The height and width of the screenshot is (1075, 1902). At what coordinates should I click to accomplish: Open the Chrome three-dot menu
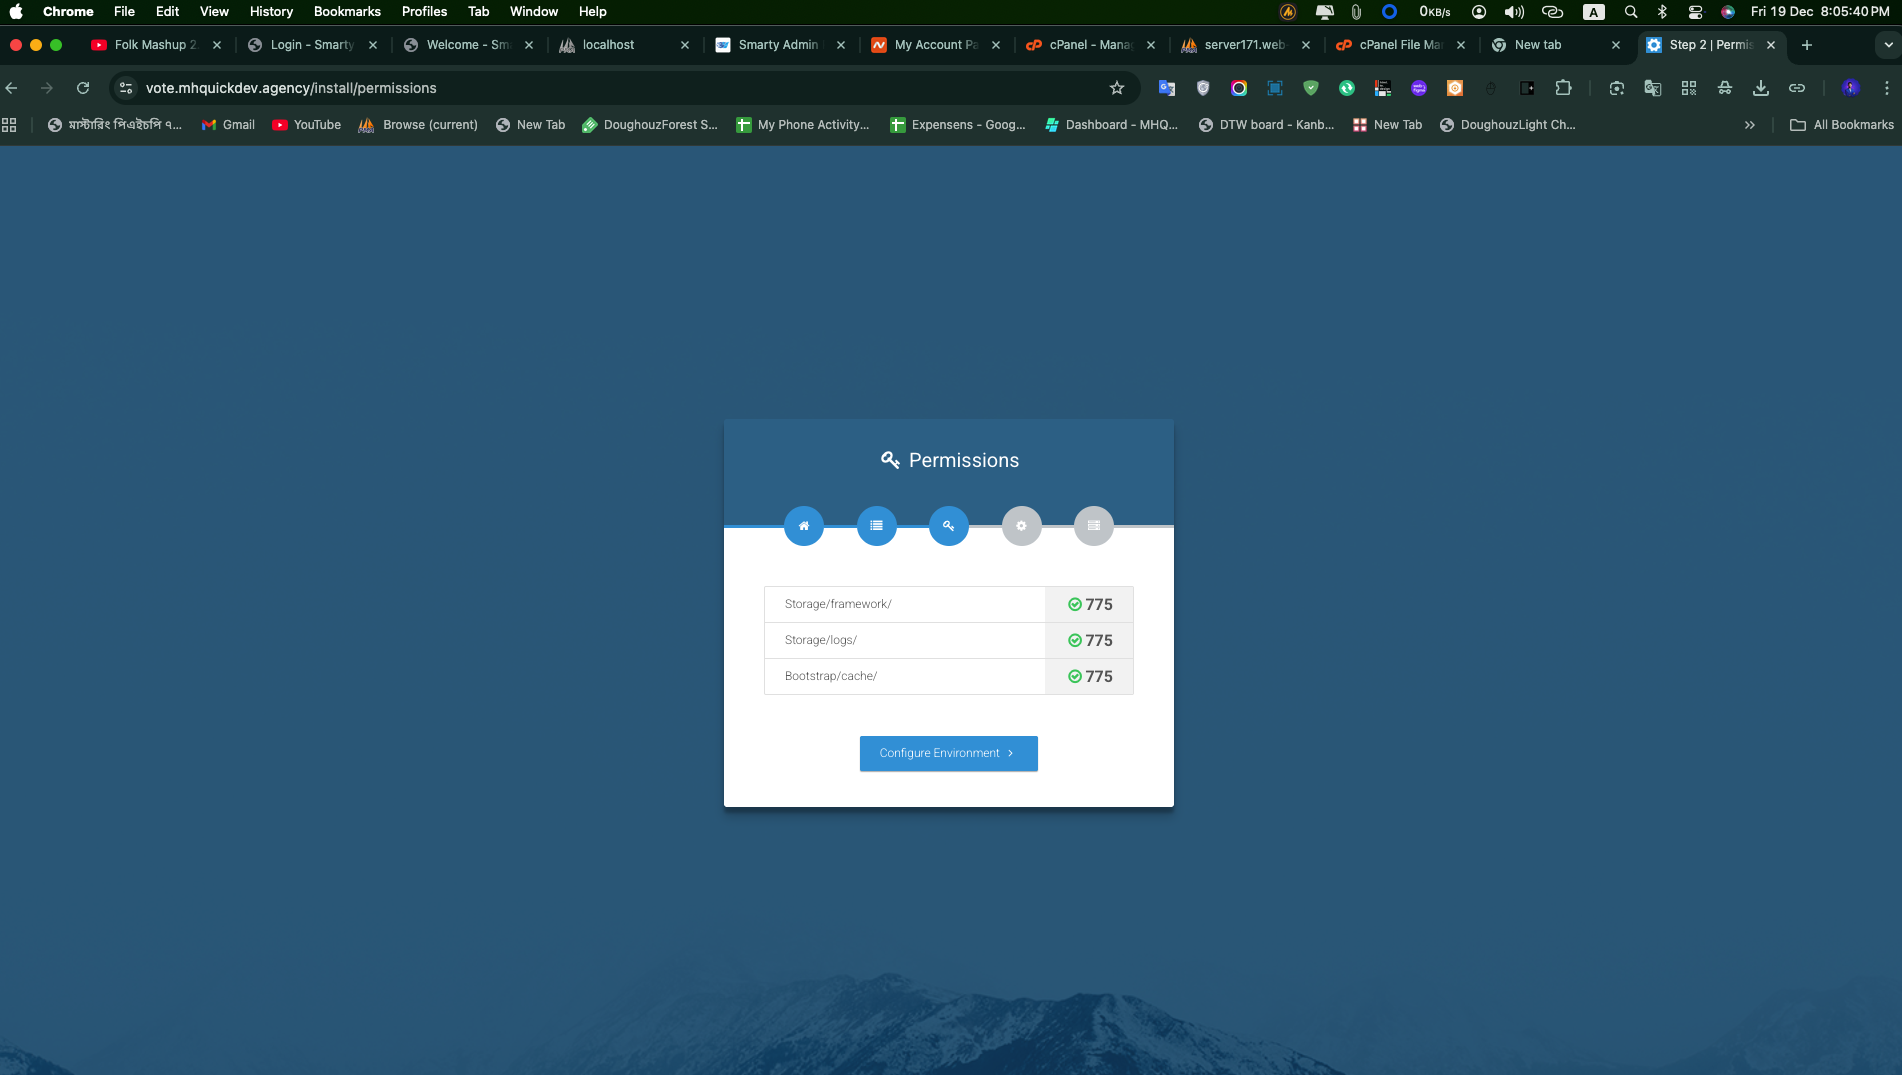point(1886,88)
